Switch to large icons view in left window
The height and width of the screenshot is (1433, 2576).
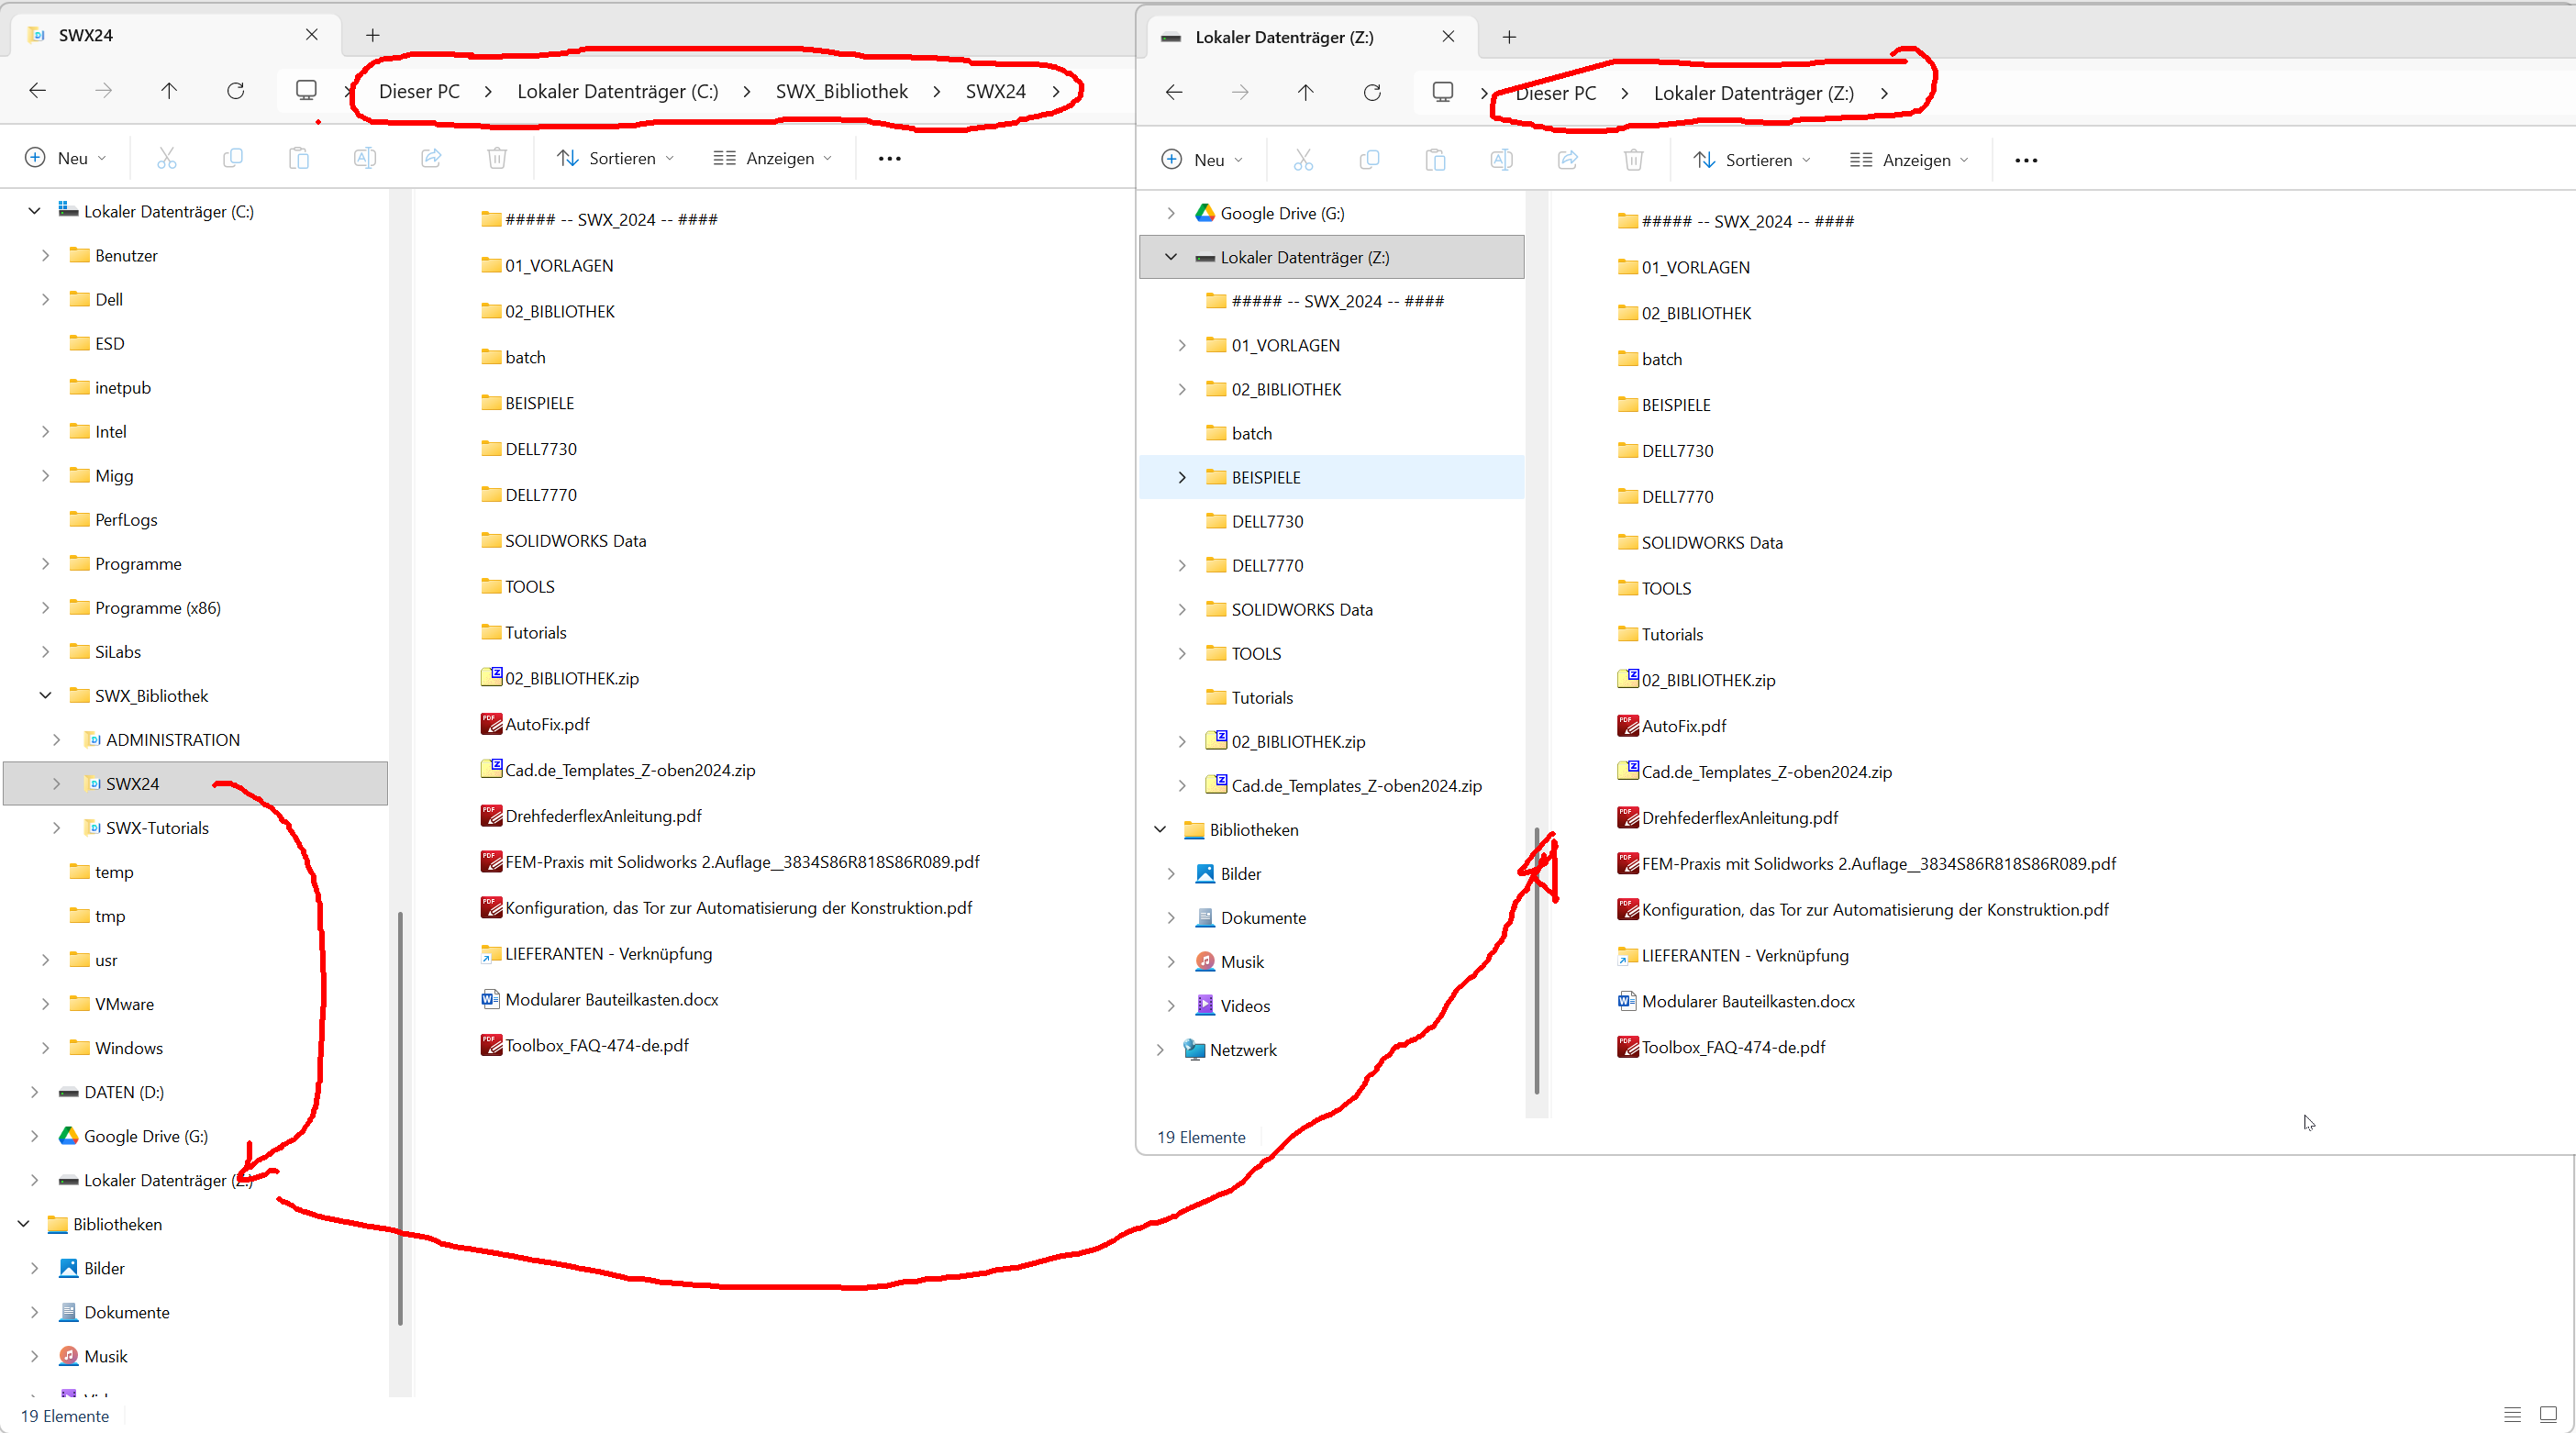coord(2548,1414)
